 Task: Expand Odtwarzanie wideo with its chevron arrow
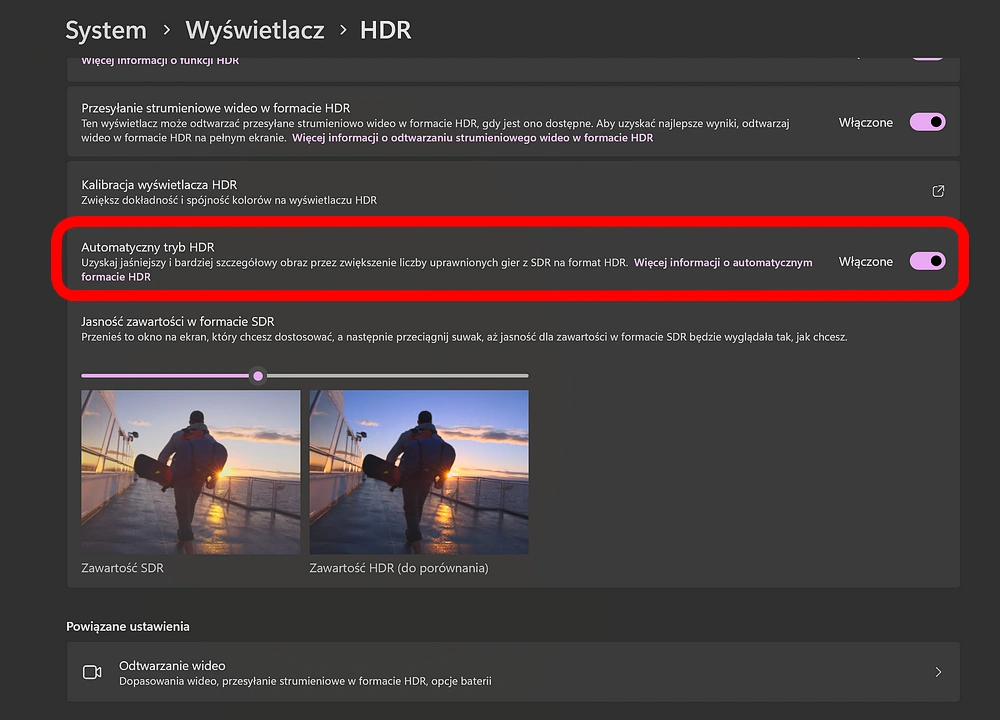coord(938,672)
